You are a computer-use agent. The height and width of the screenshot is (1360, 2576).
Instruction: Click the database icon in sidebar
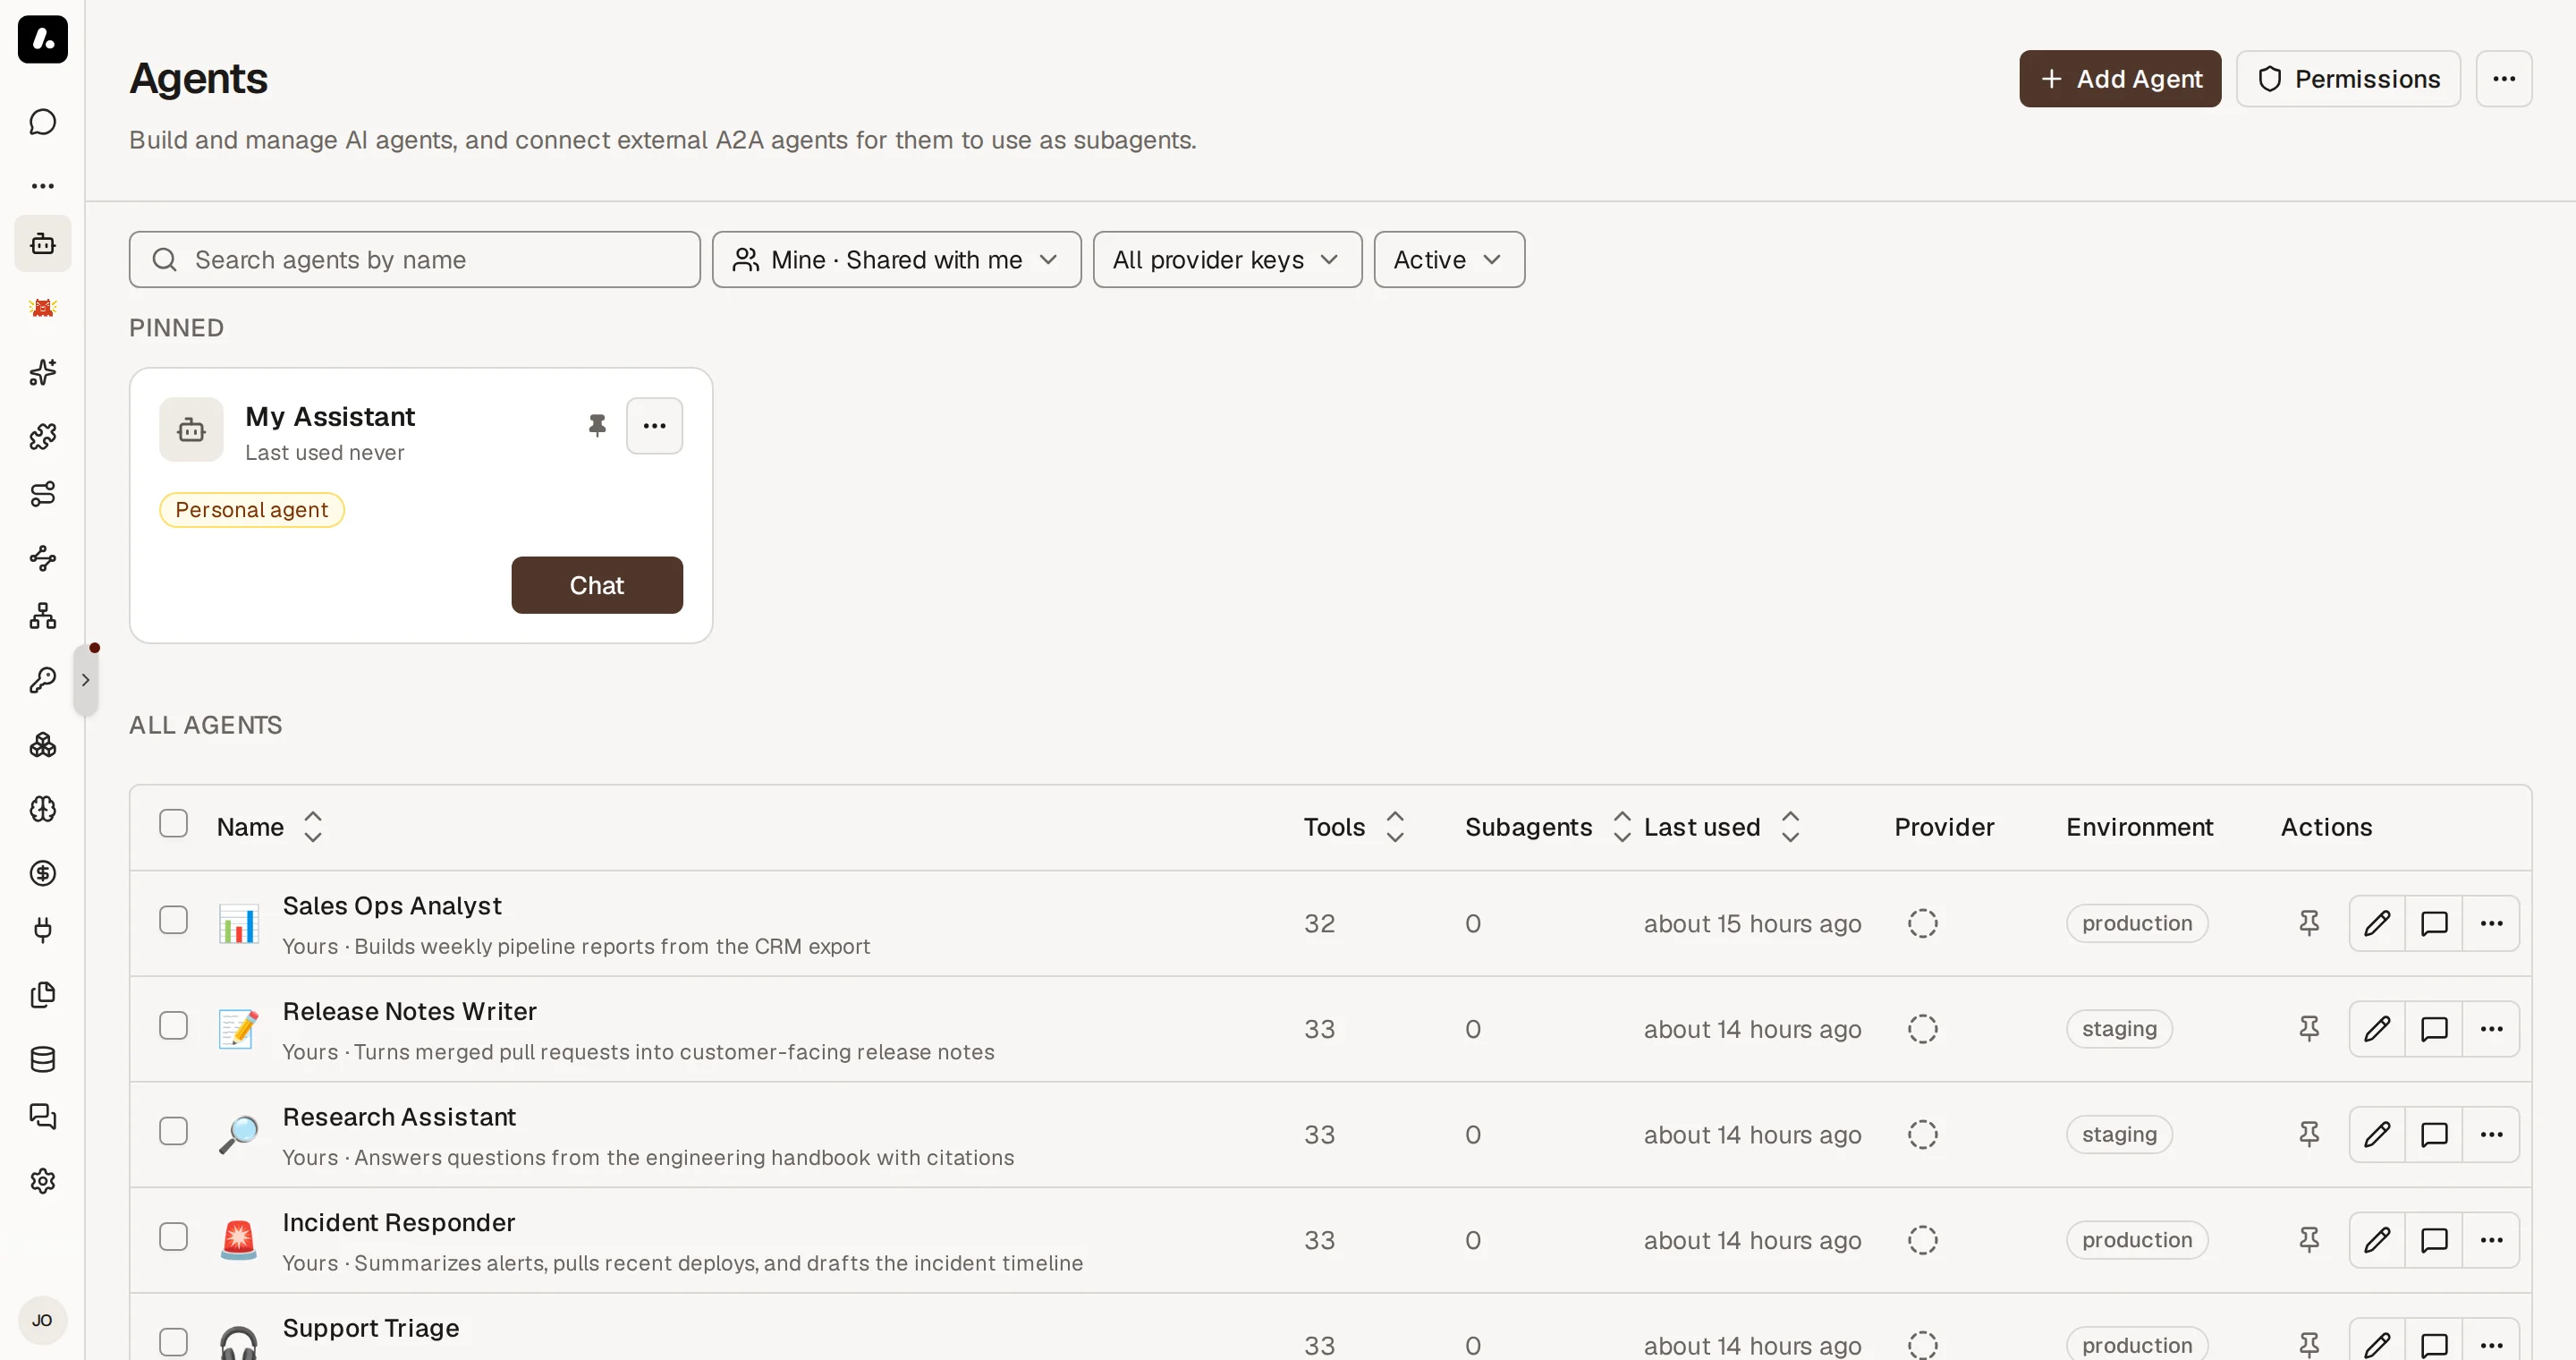(x=42, y=1059)
